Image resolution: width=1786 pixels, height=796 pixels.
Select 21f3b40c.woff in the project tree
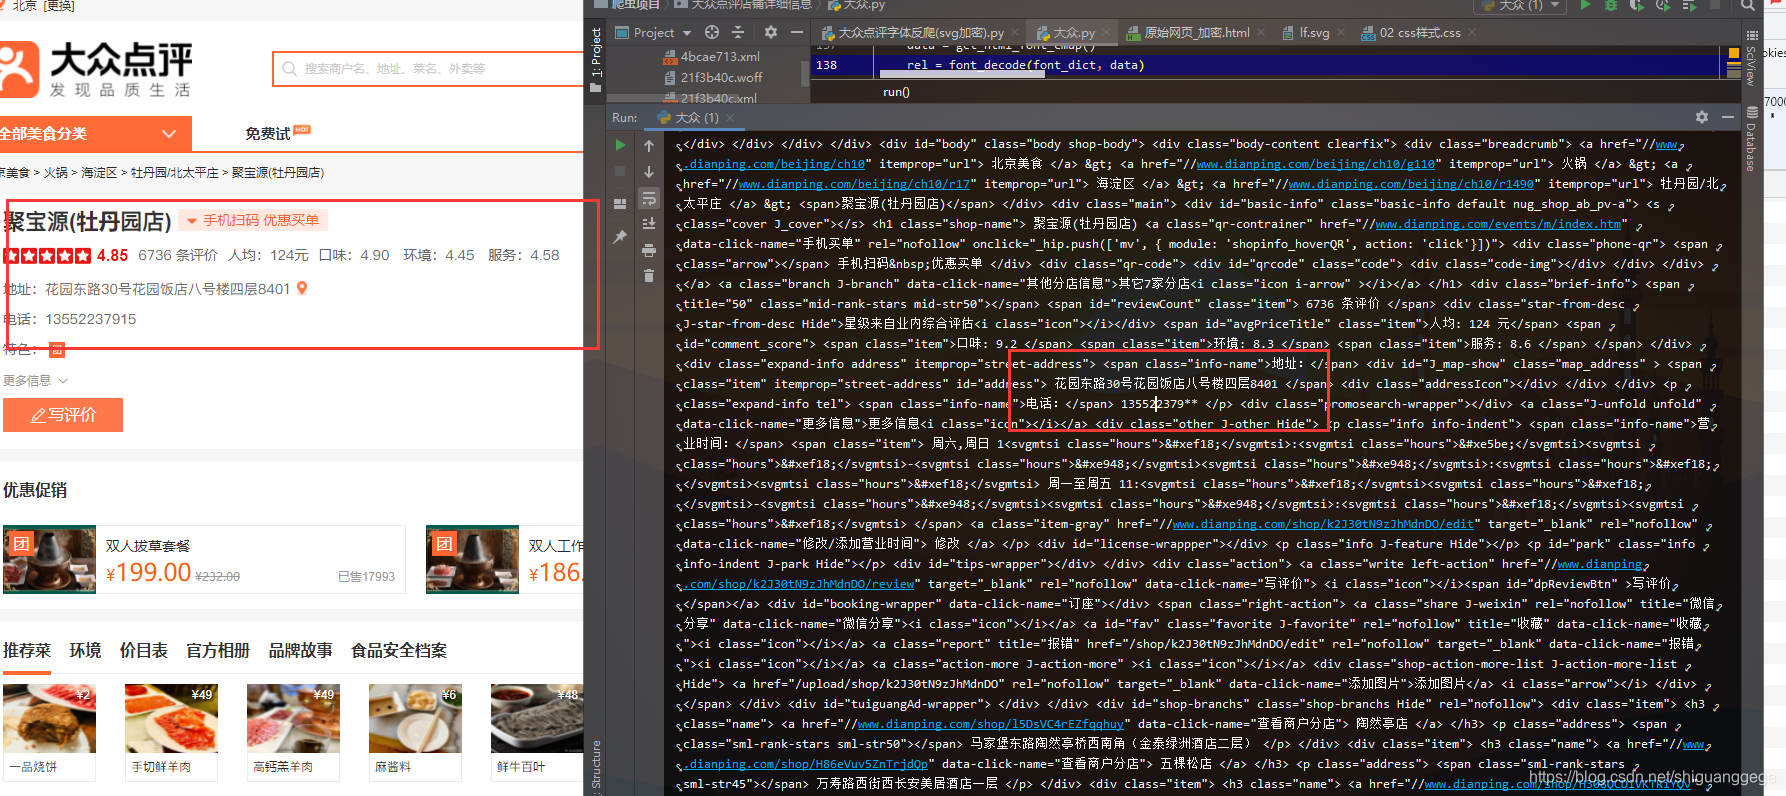tap(712, 77)
